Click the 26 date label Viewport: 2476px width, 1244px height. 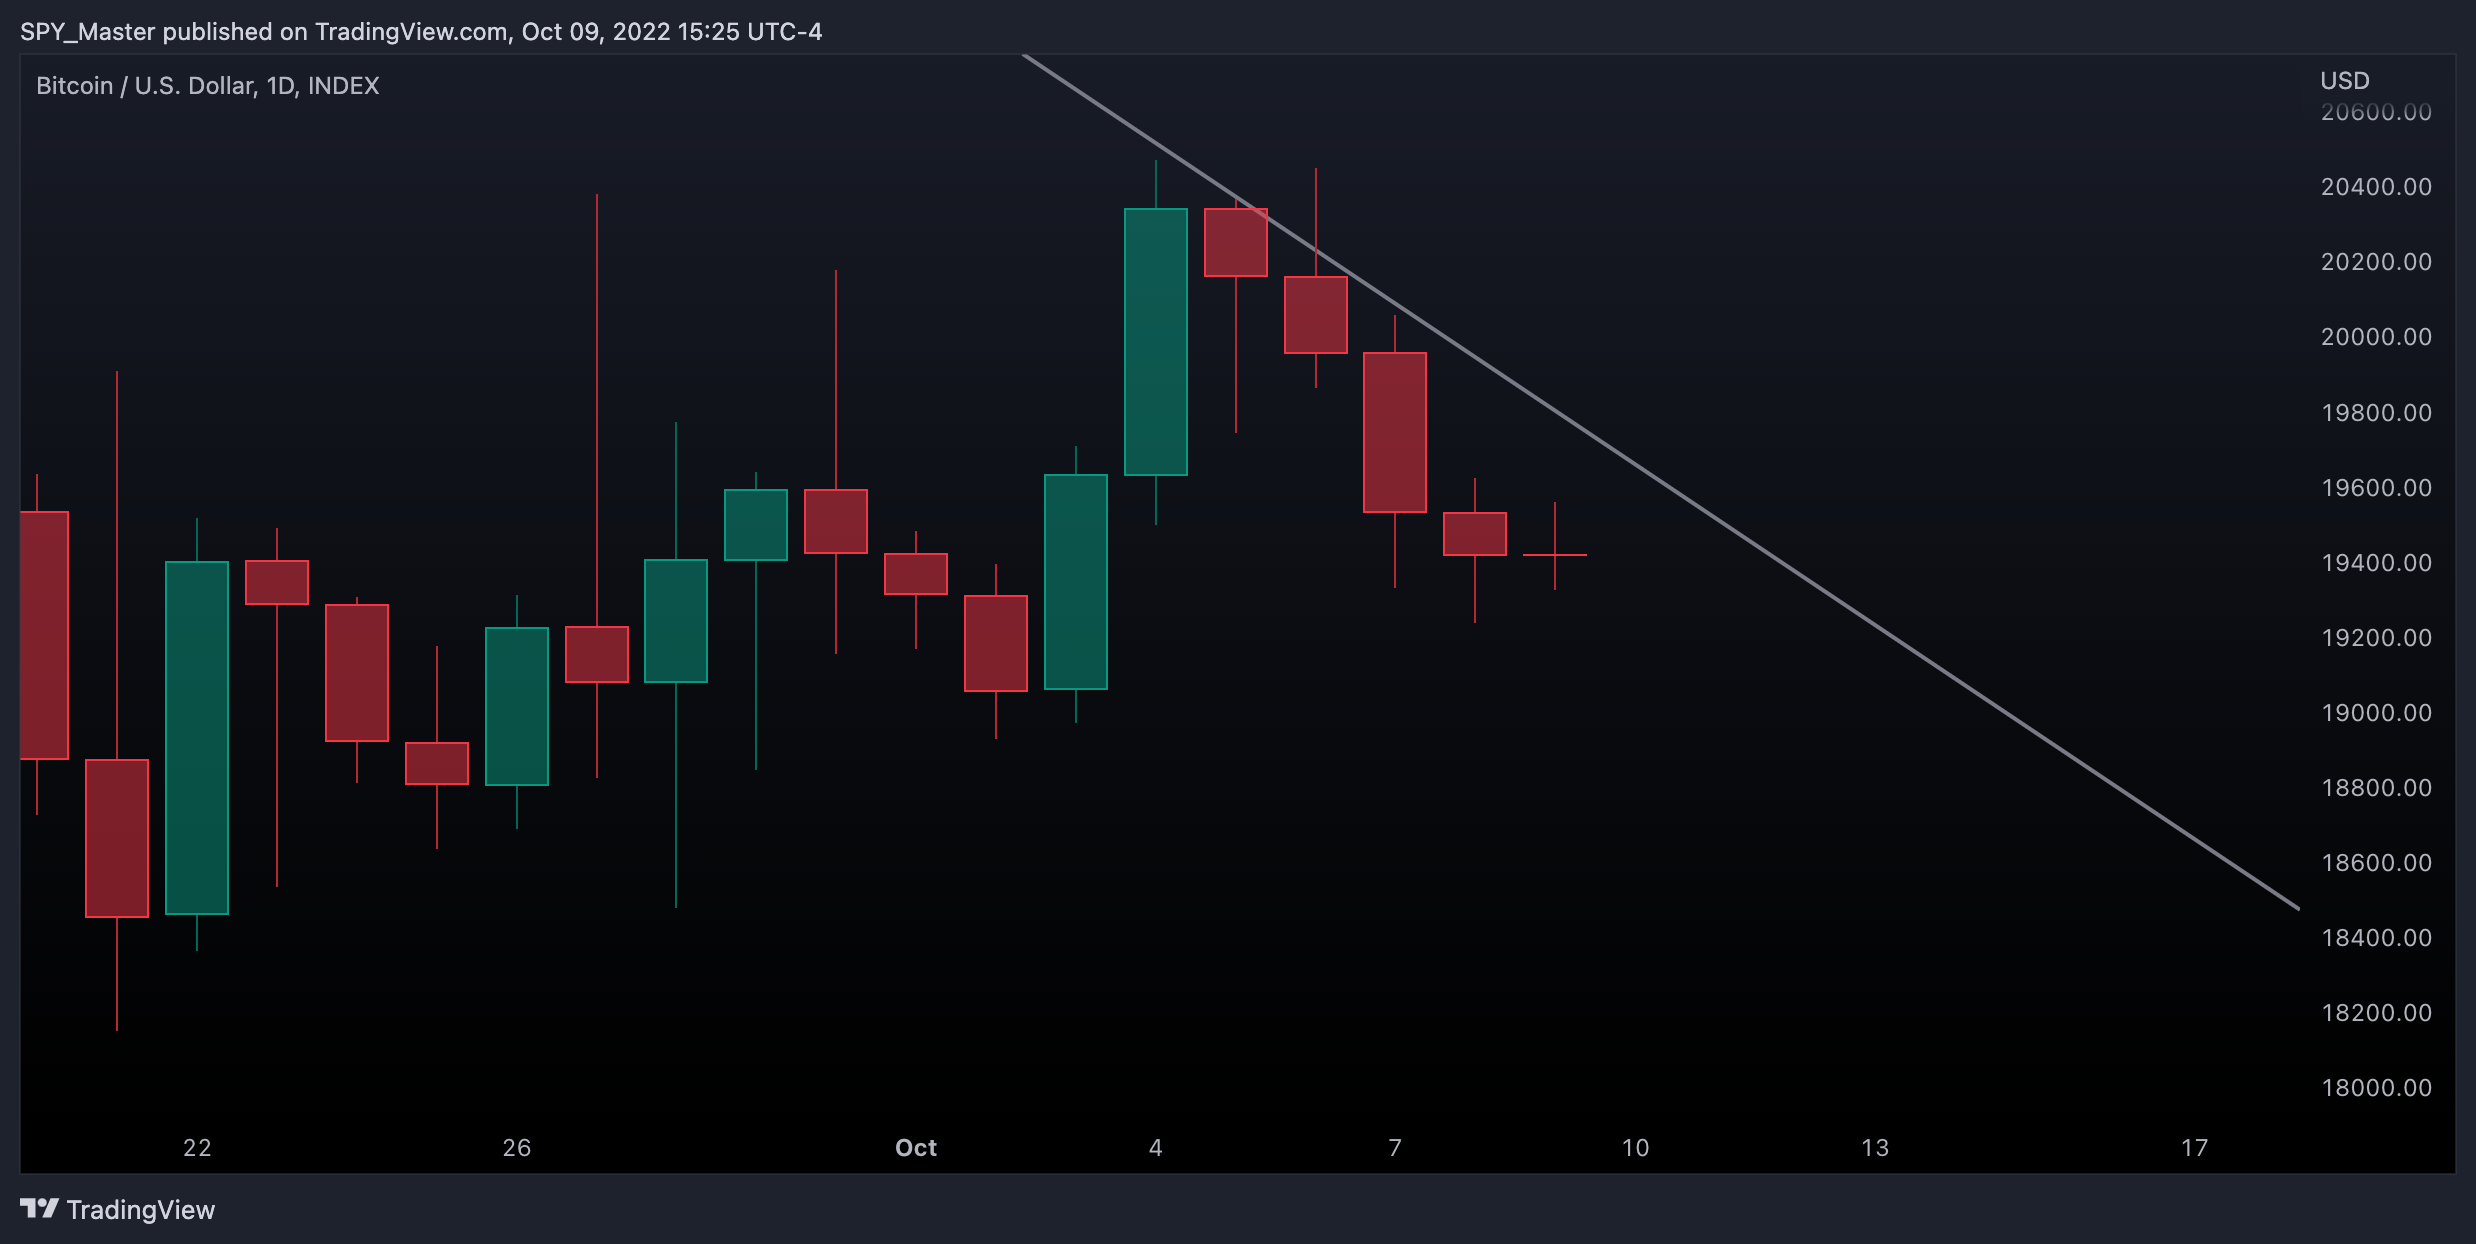517,1148
